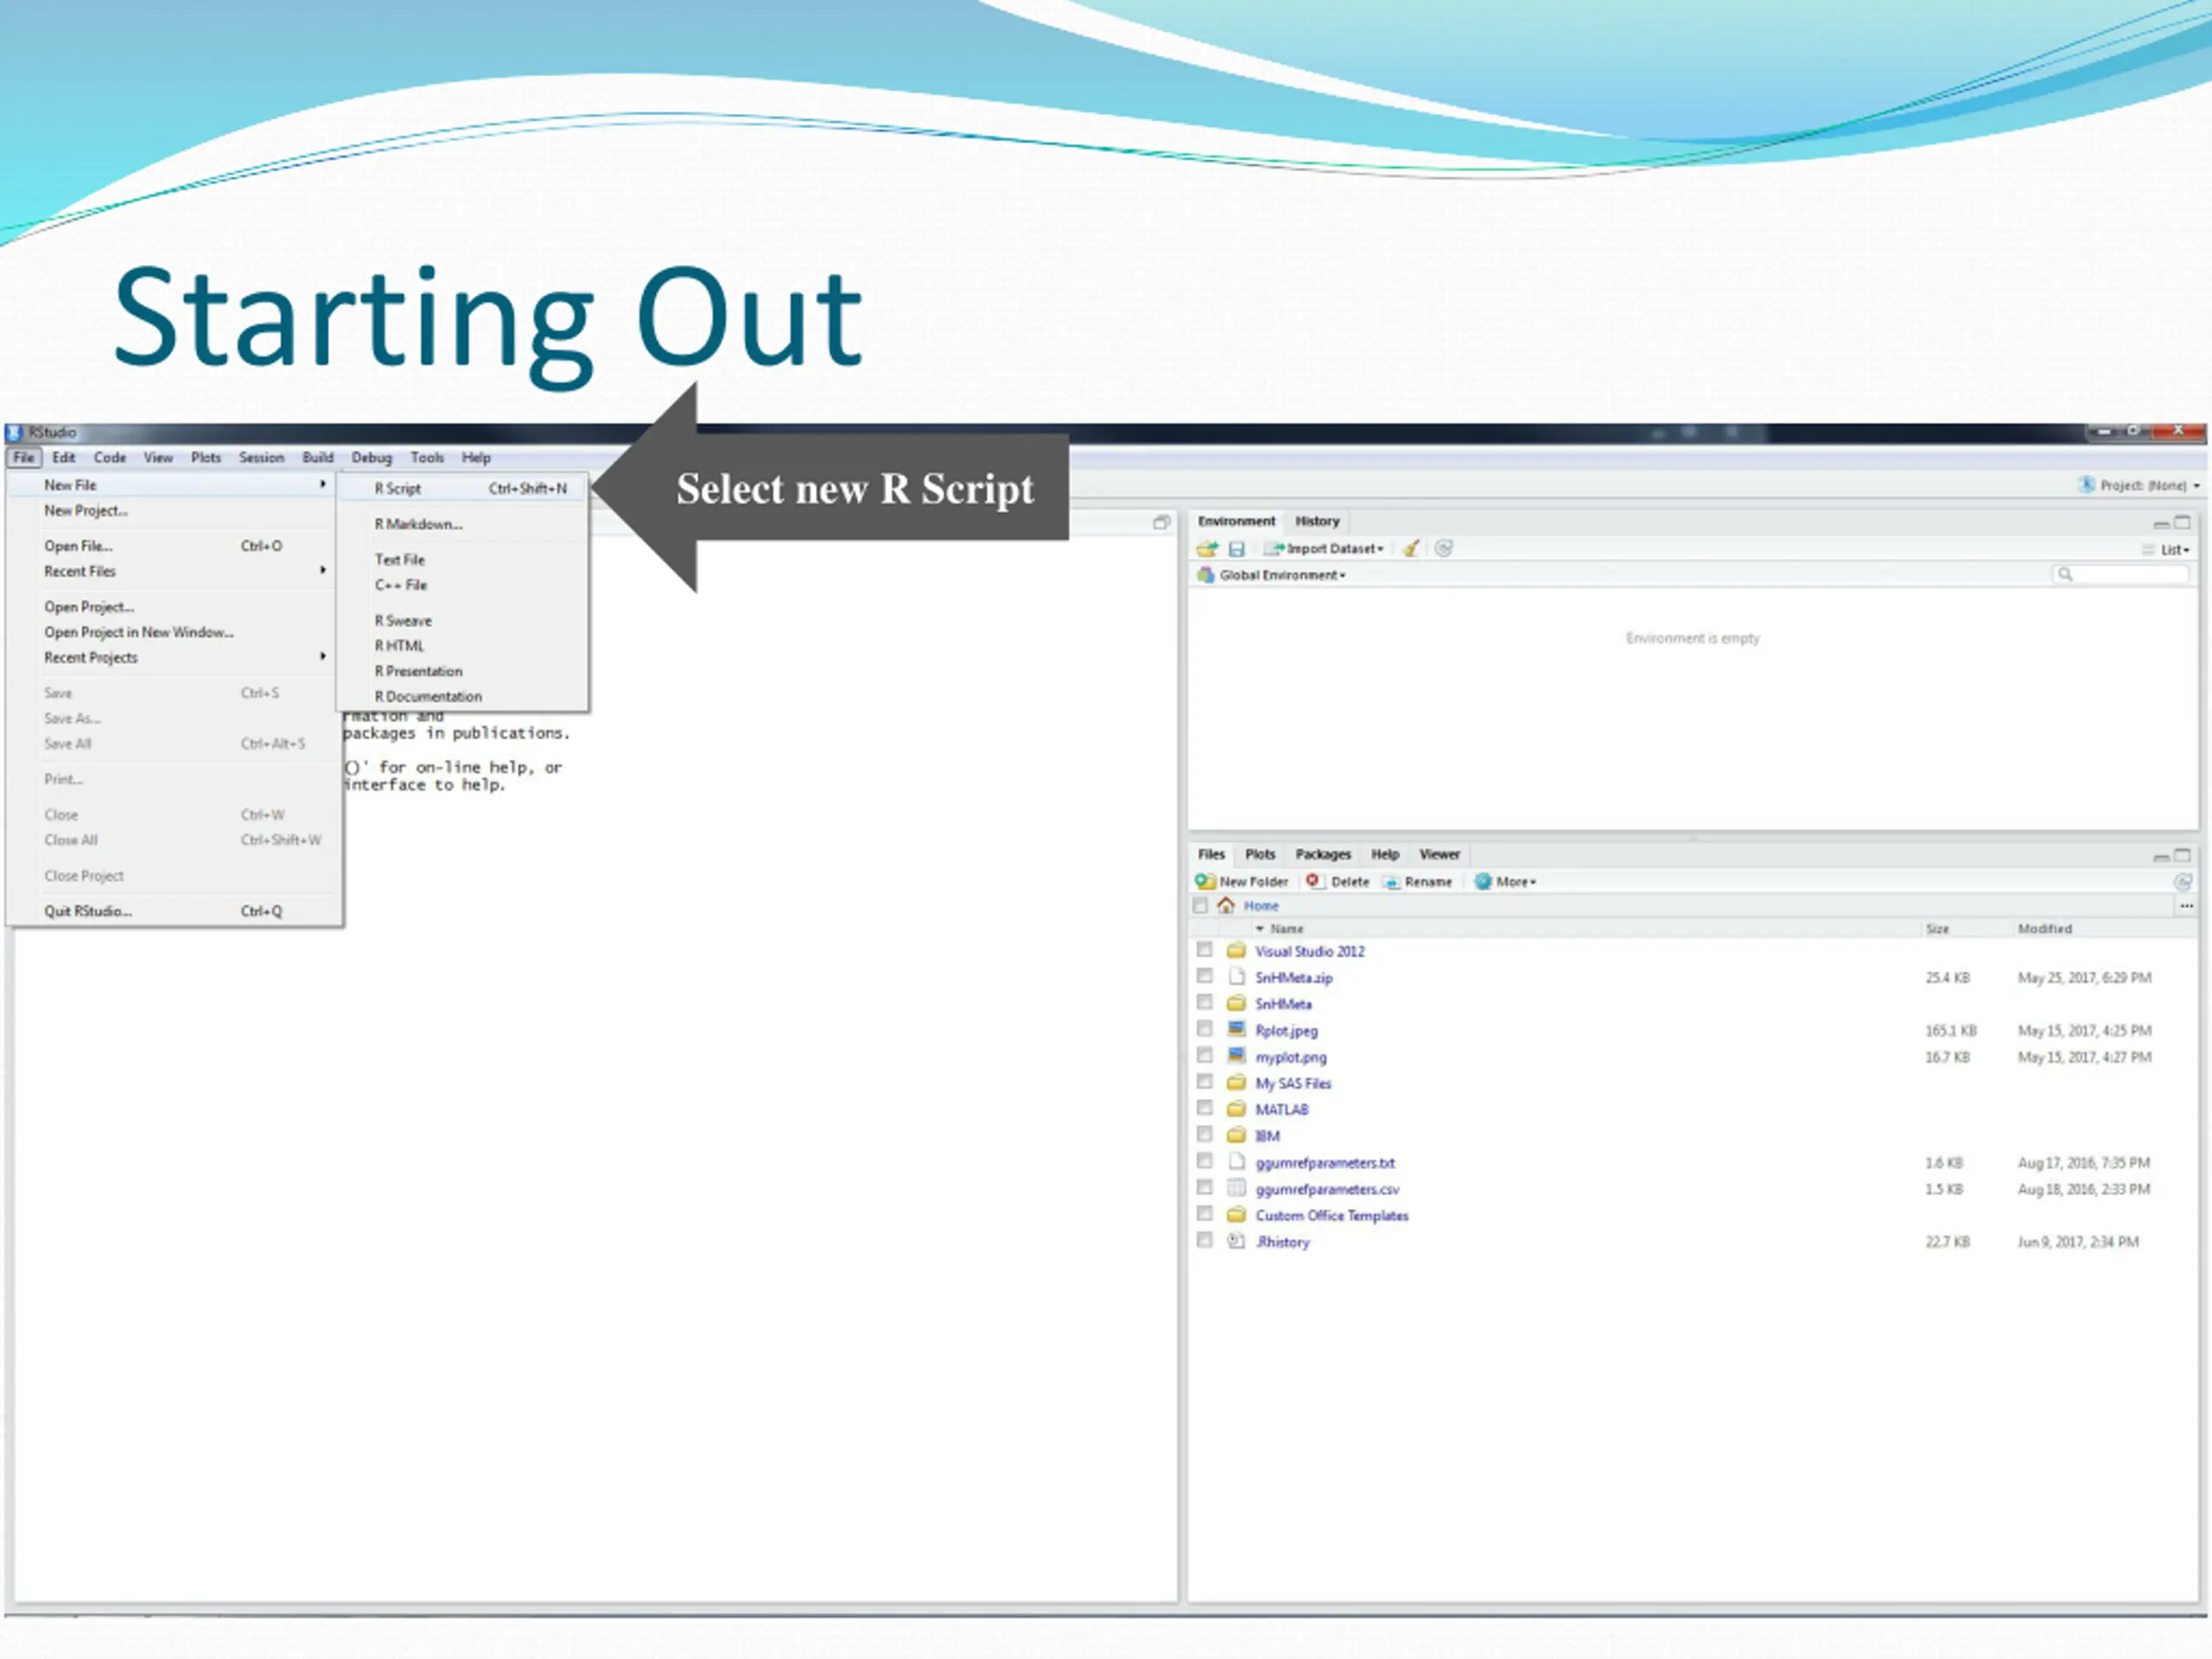Open the Project (None) menu
2212x1659 pixels.
pyautogui.click(x=2140, y=485)
